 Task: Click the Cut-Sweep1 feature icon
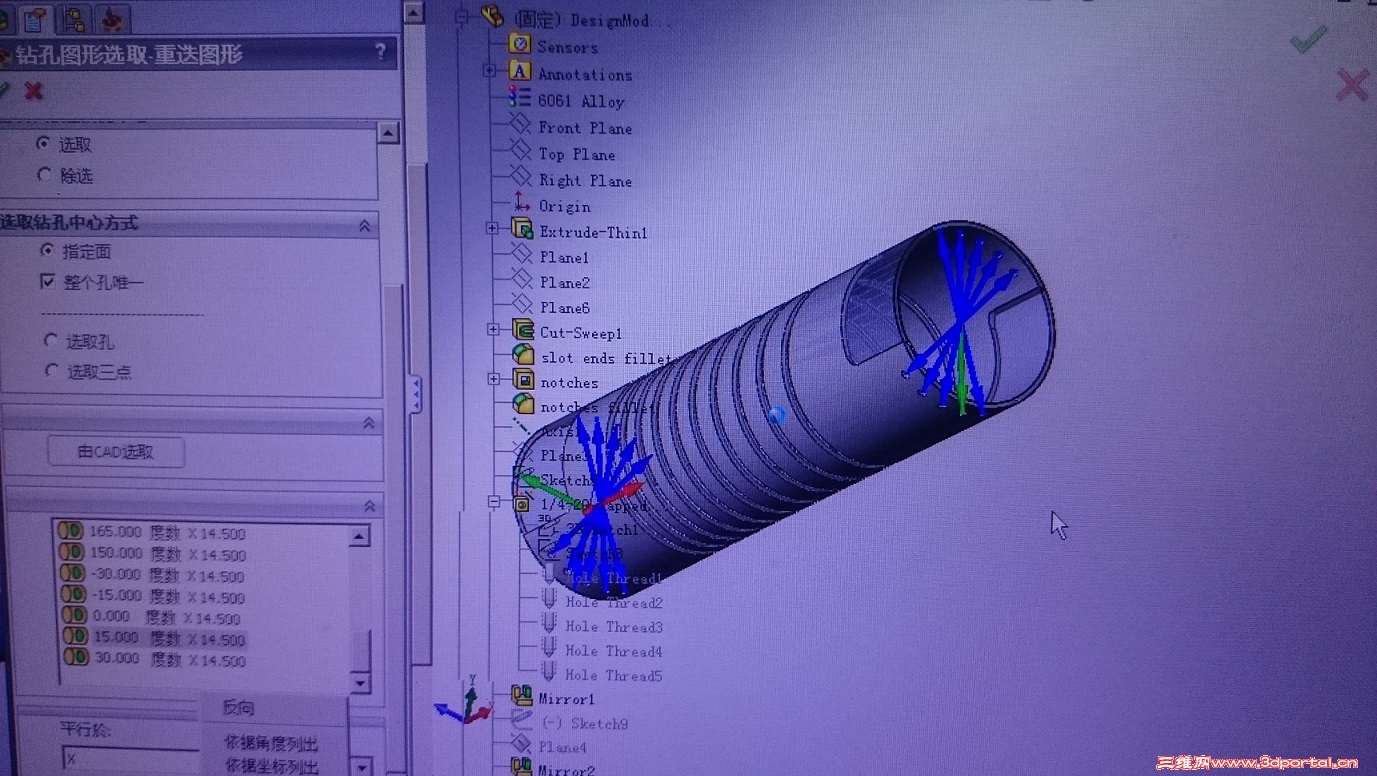pyautogui.click(x=522, y=329)
